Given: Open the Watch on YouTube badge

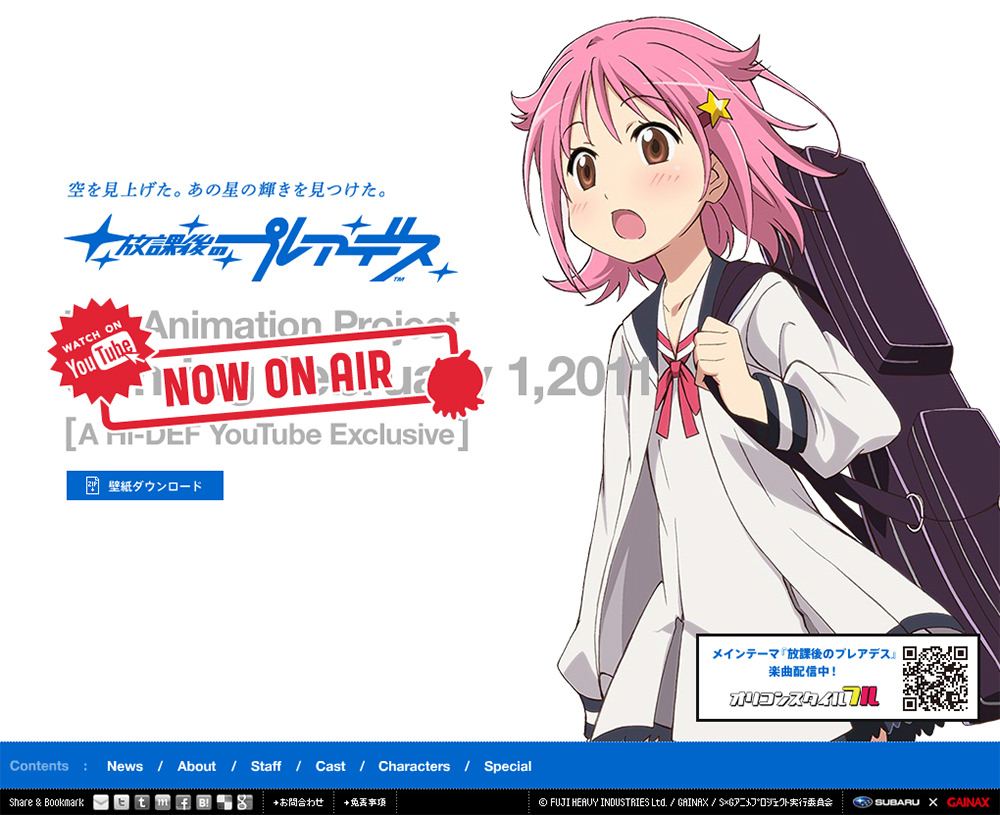Looking at the screenshot, I should tap(99, 352).
